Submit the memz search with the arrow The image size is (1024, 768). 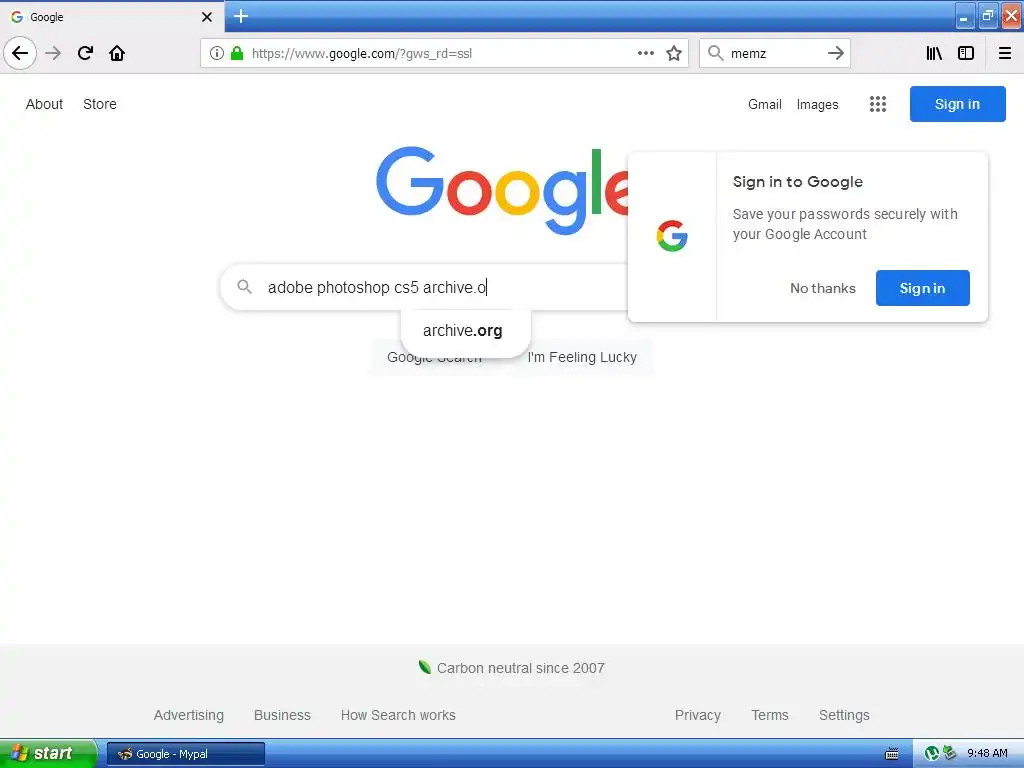[835, 53]
